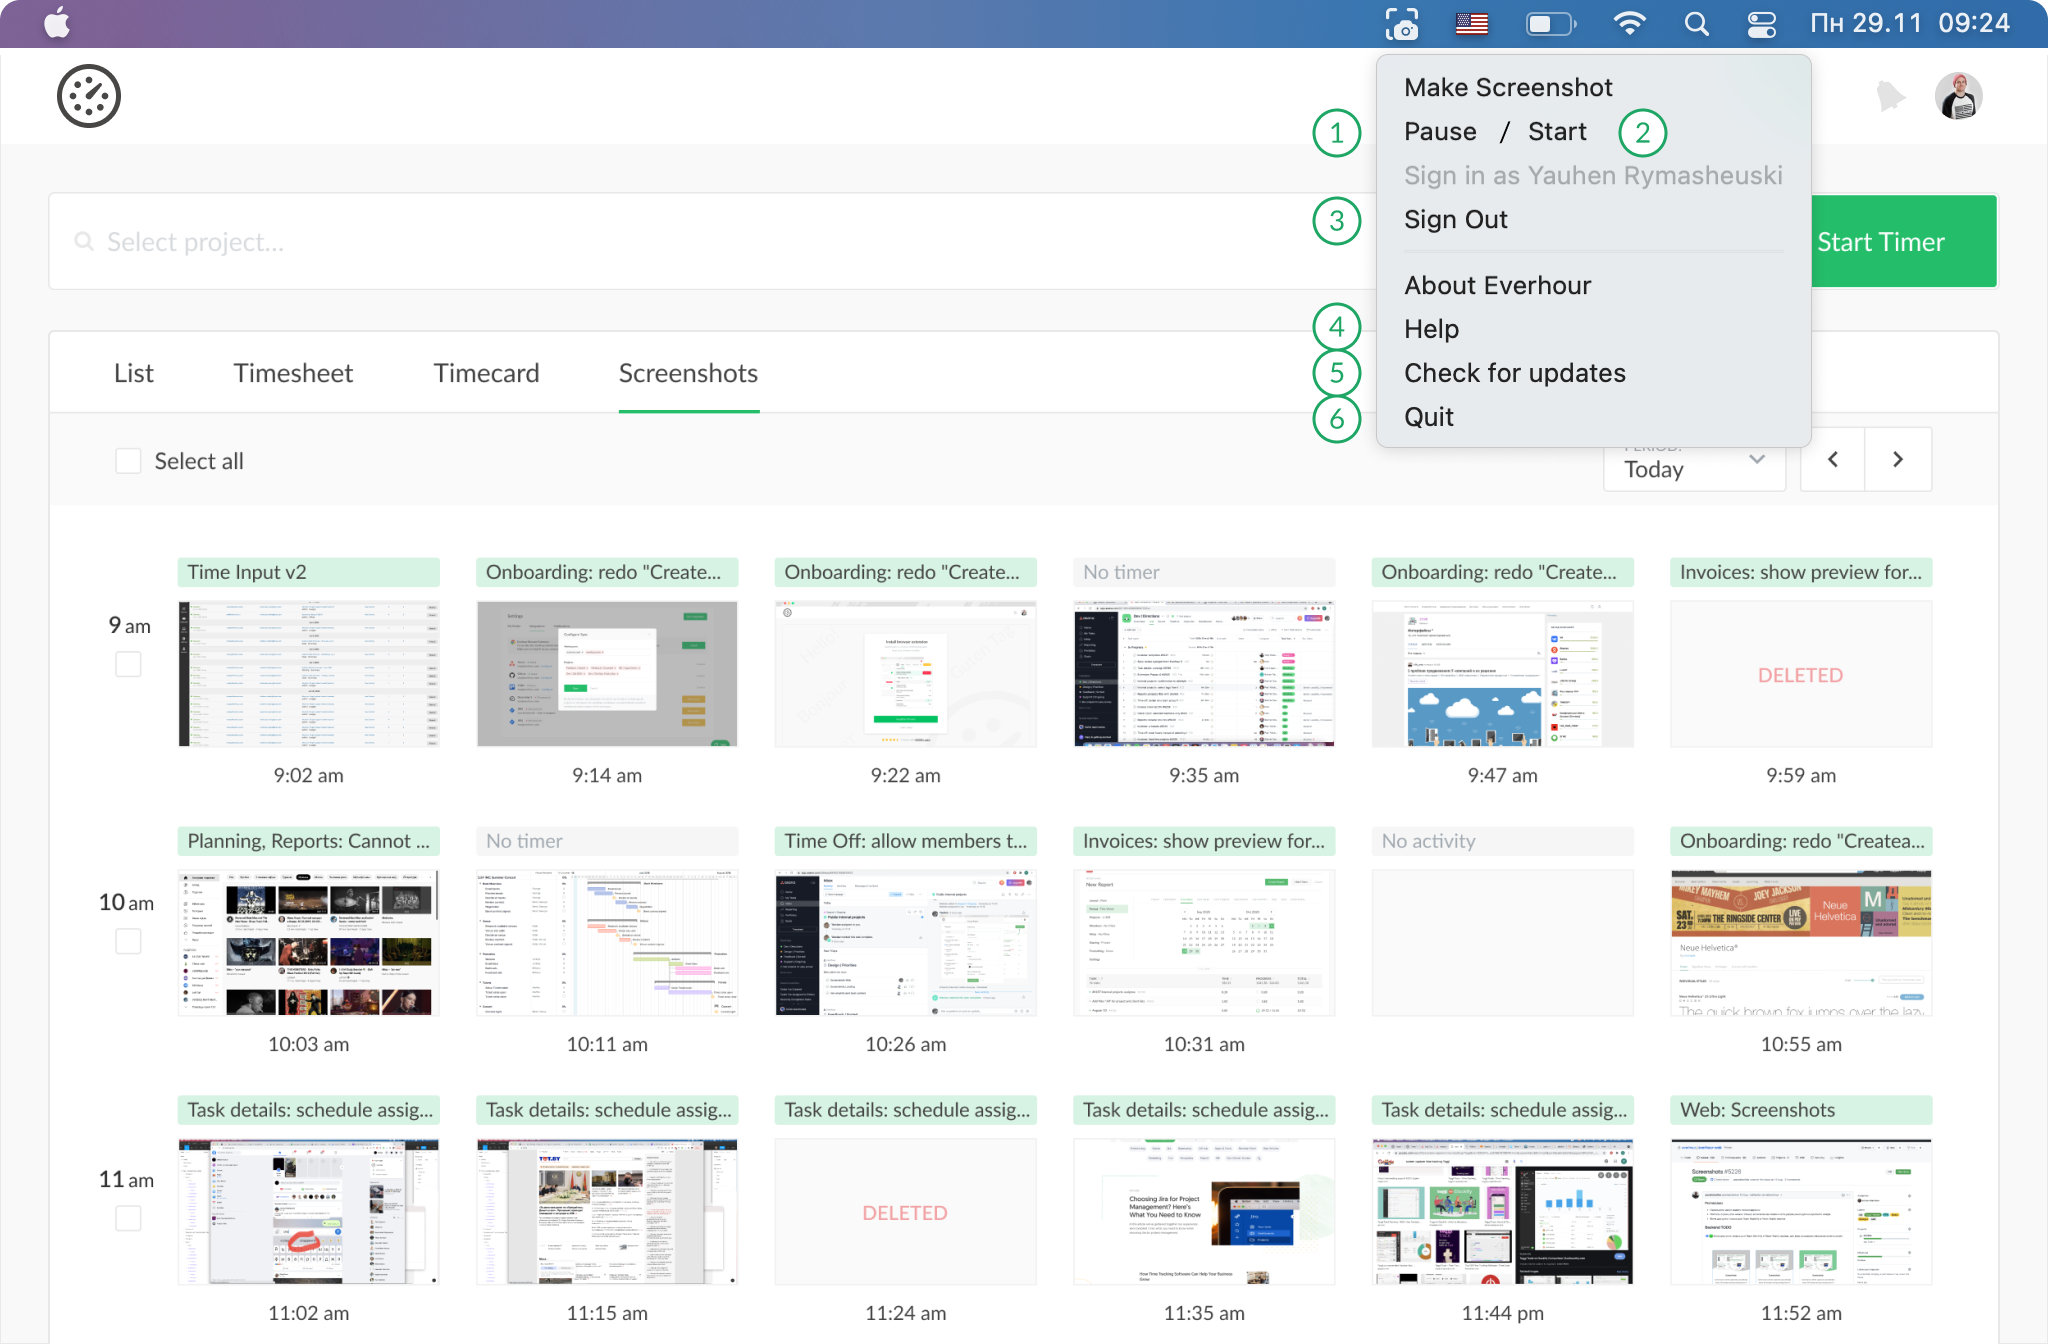Screen dimensions: 2048x1344
Task: Check the 11 am row checkbox
Action: 128,1218
